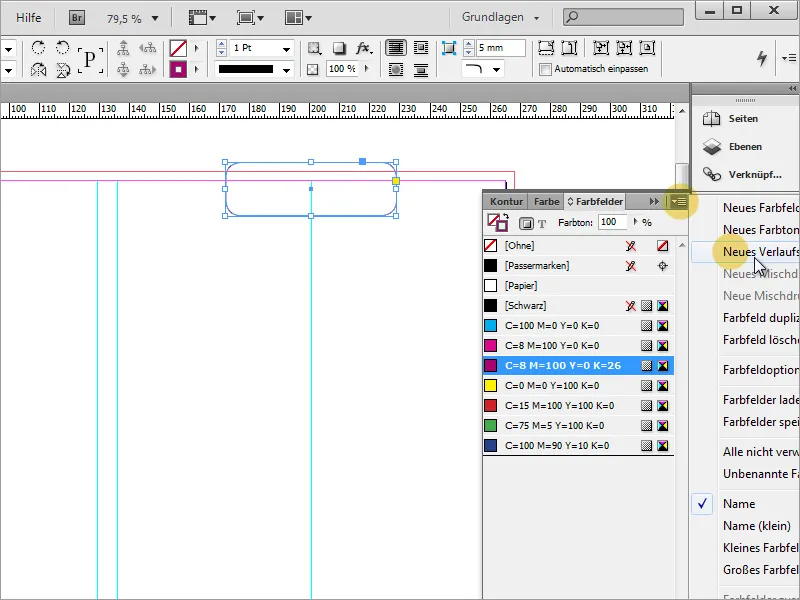800x600 pixels.
Task: Select [Papier] swatch row
Action: [x=578, y=286]
